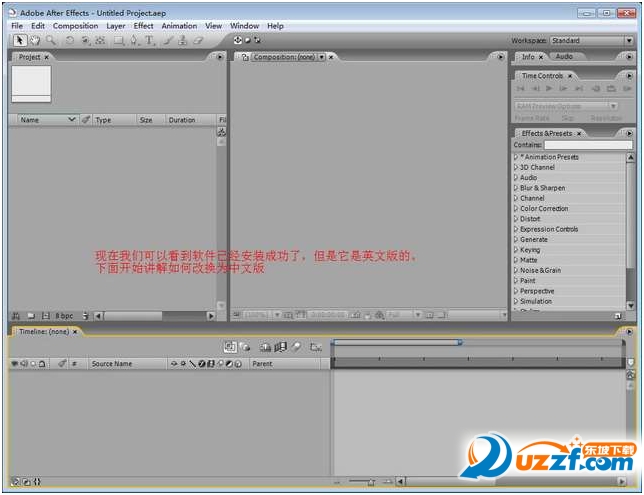Expand the Distort effects category
The width and height of the screenshot is (644, 495).
tap(516, 219)
